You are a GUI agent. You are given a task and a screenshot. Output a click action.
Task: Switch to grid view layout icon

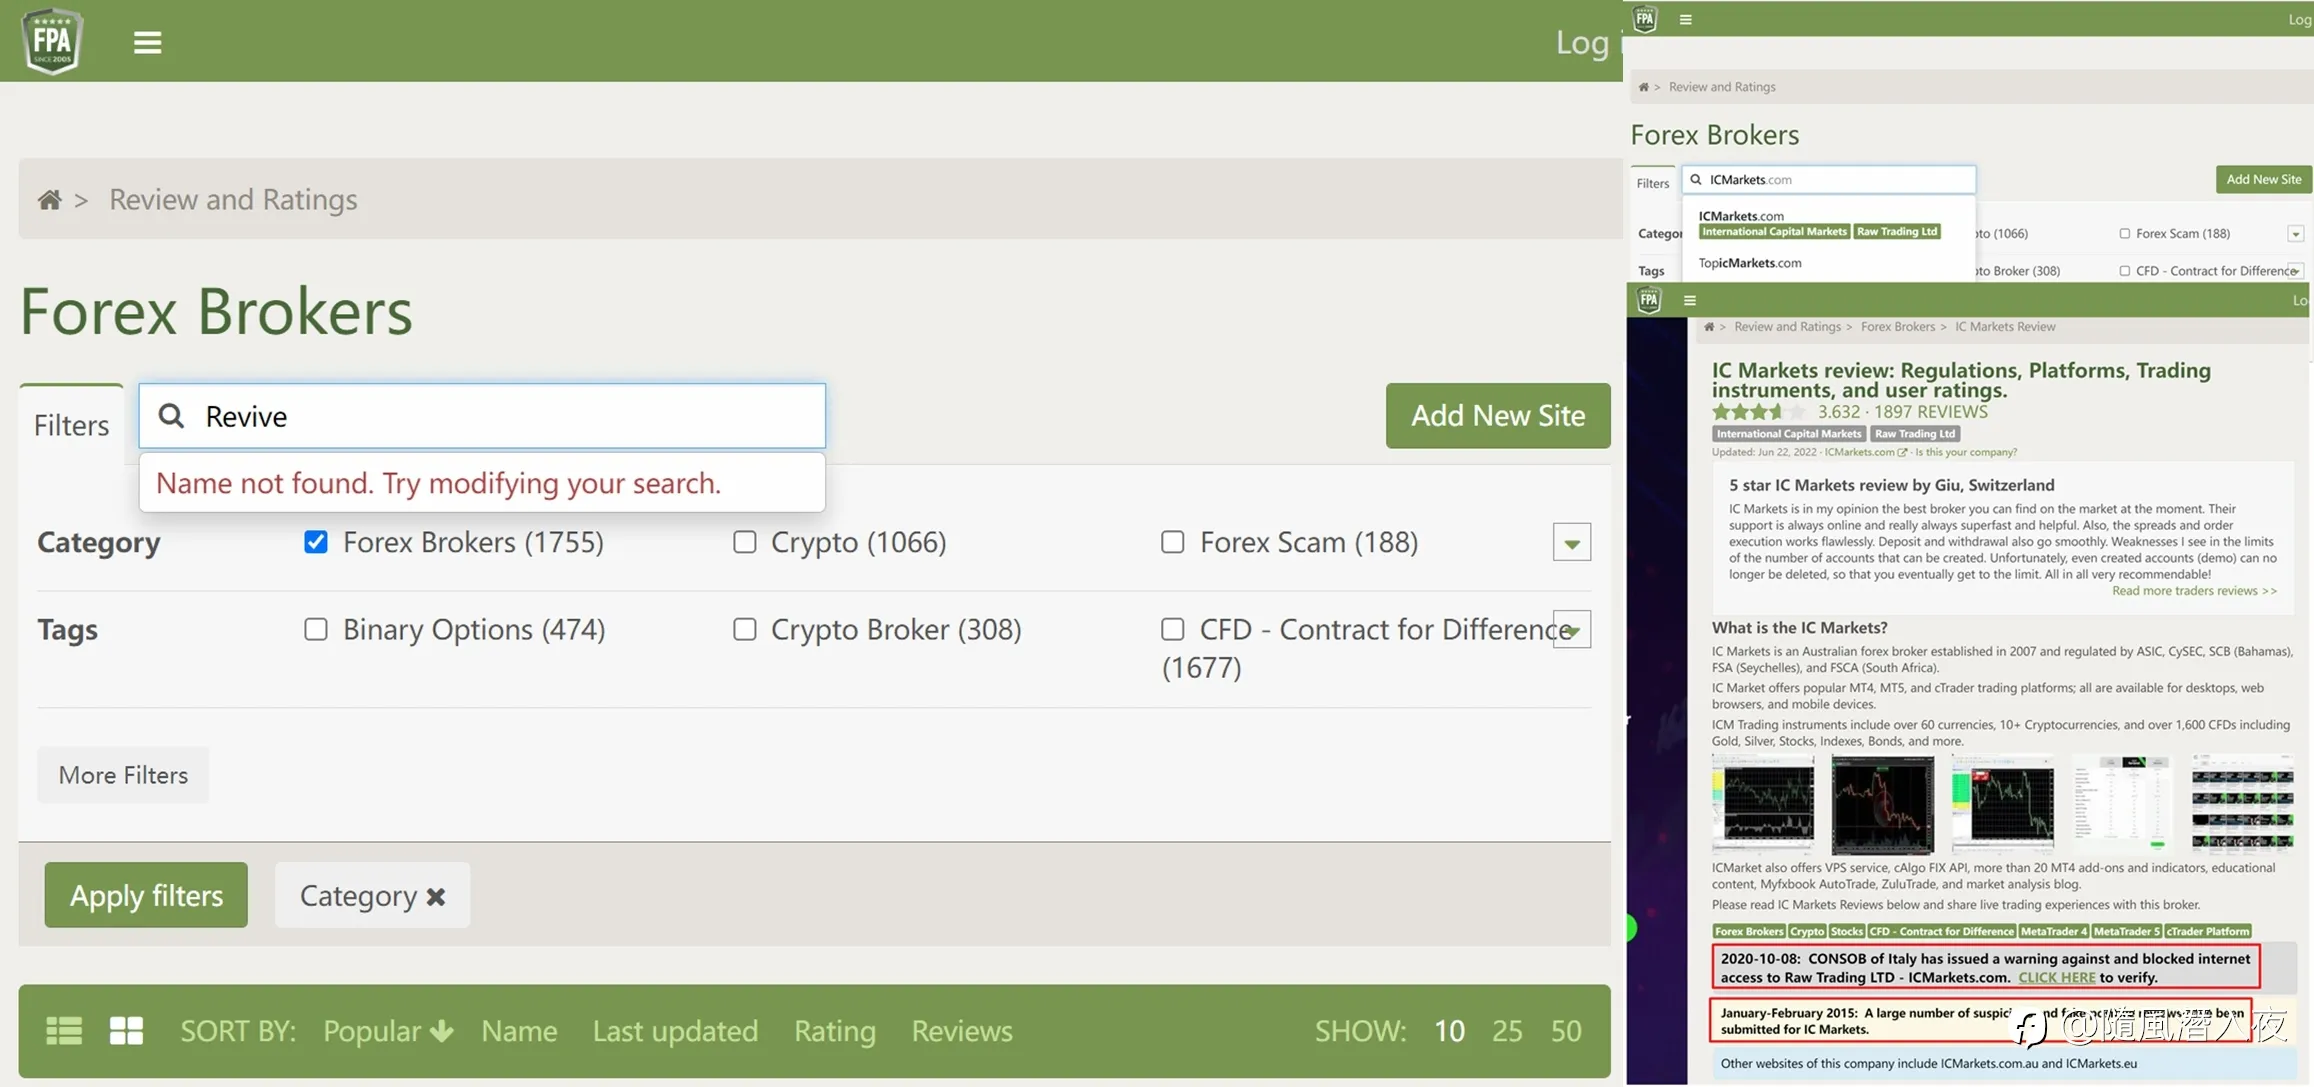(126, 1031)
